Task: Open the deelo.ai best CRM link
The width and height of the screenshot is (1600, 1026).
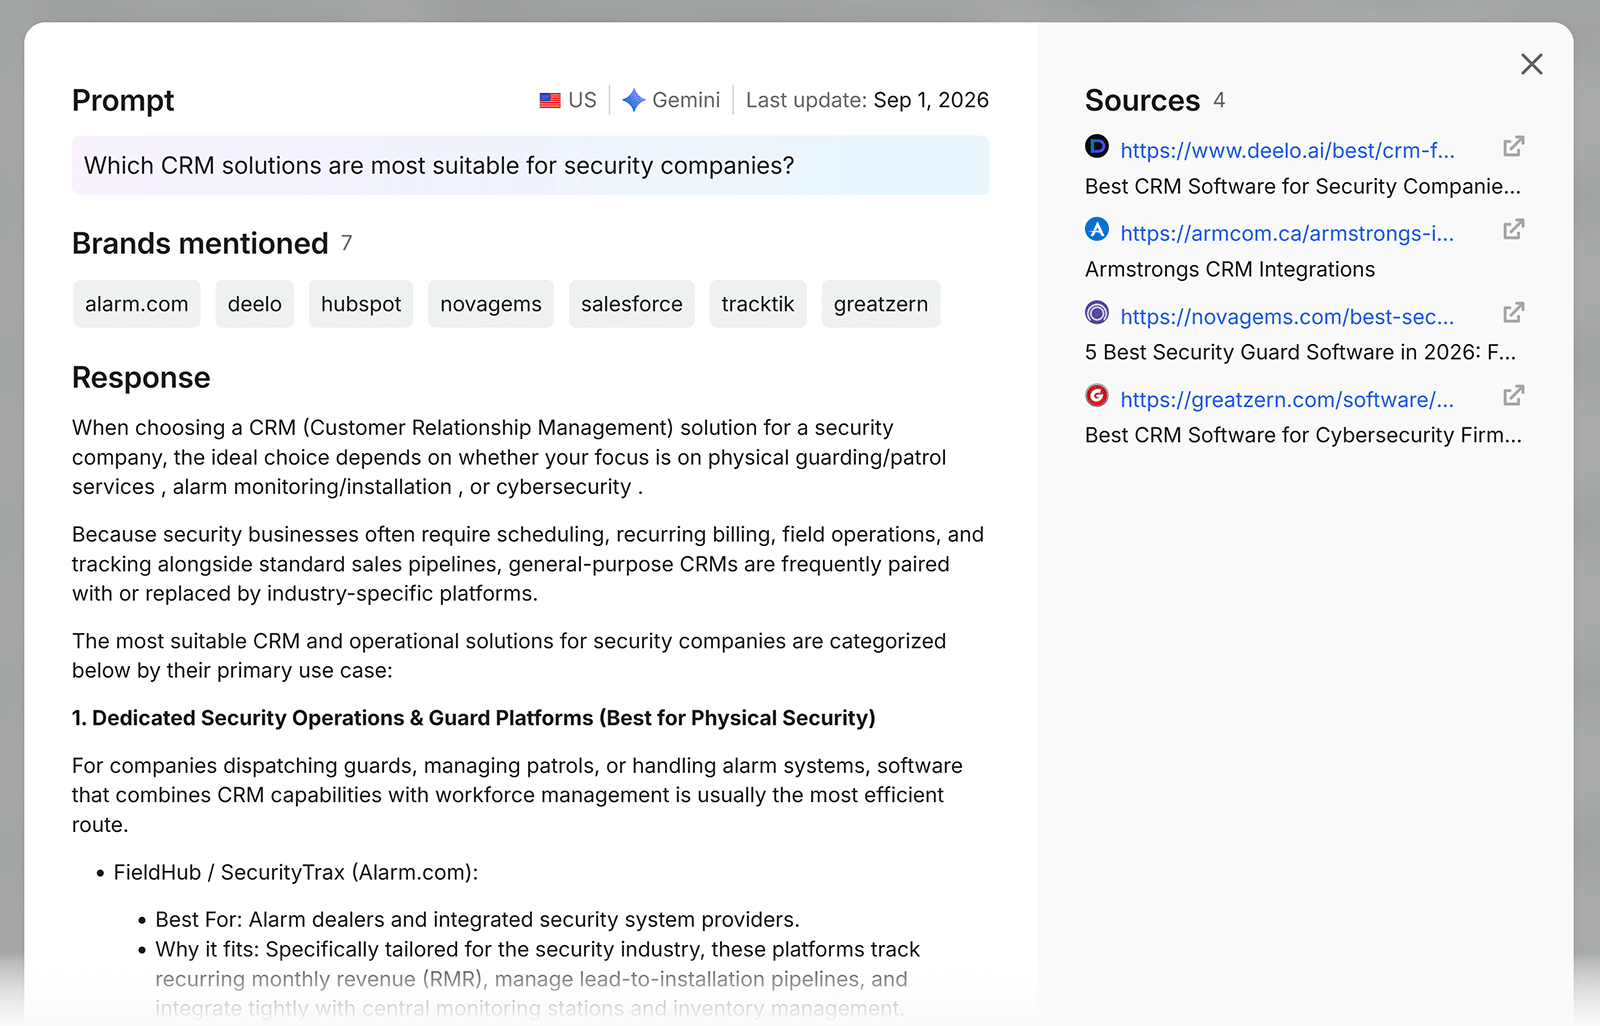Action: (1287, 150)
